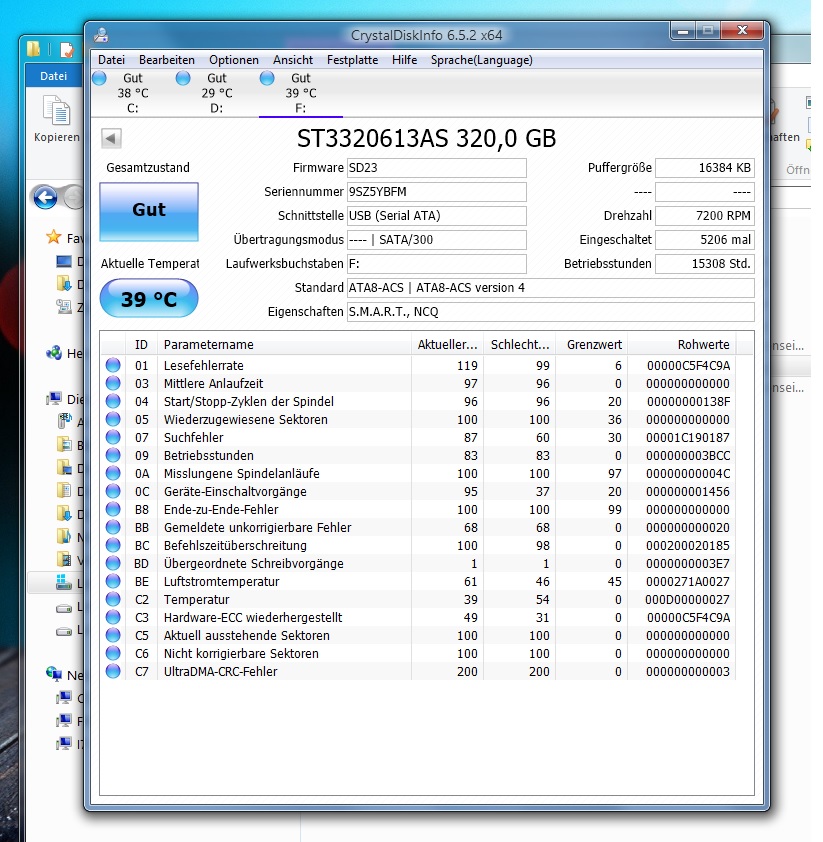The width and height of the screenshot is (823, 842).
Task: Click the Grenzwert column header
Action: pos(592,345)
